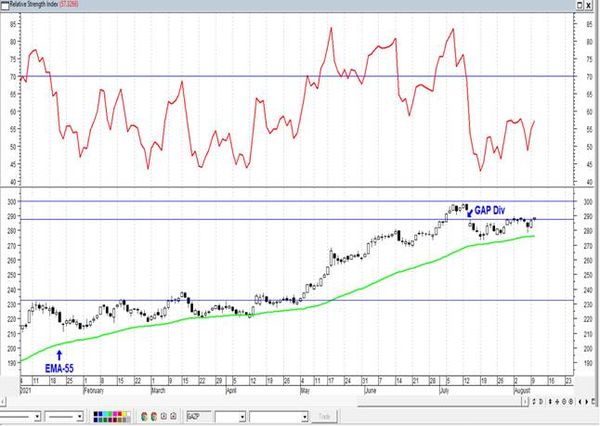The width and height of the screenshot is (600, 426).
Task: Select the red swatch in the color palette
Action: coord(120,414)
